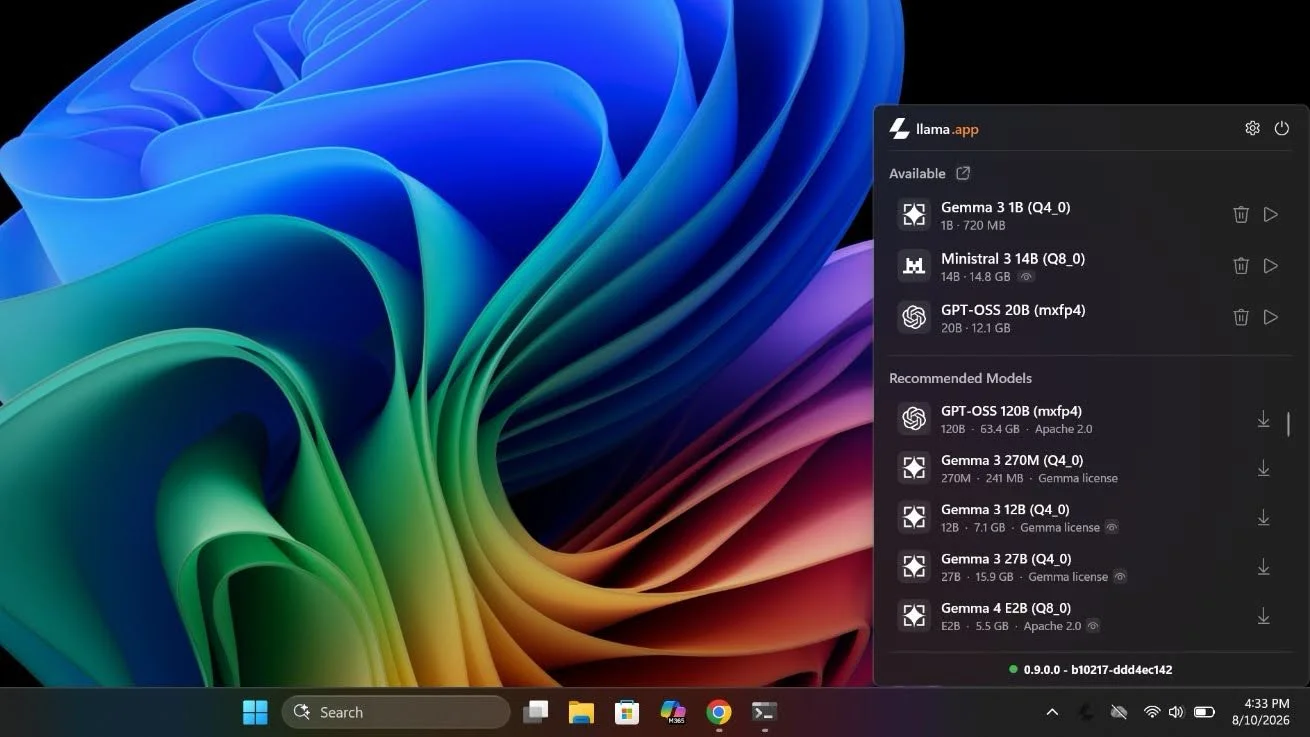Delete the Ministral 3 14B model
The width and height of the screenshot is (1310, 737).
pos(1240,265)
